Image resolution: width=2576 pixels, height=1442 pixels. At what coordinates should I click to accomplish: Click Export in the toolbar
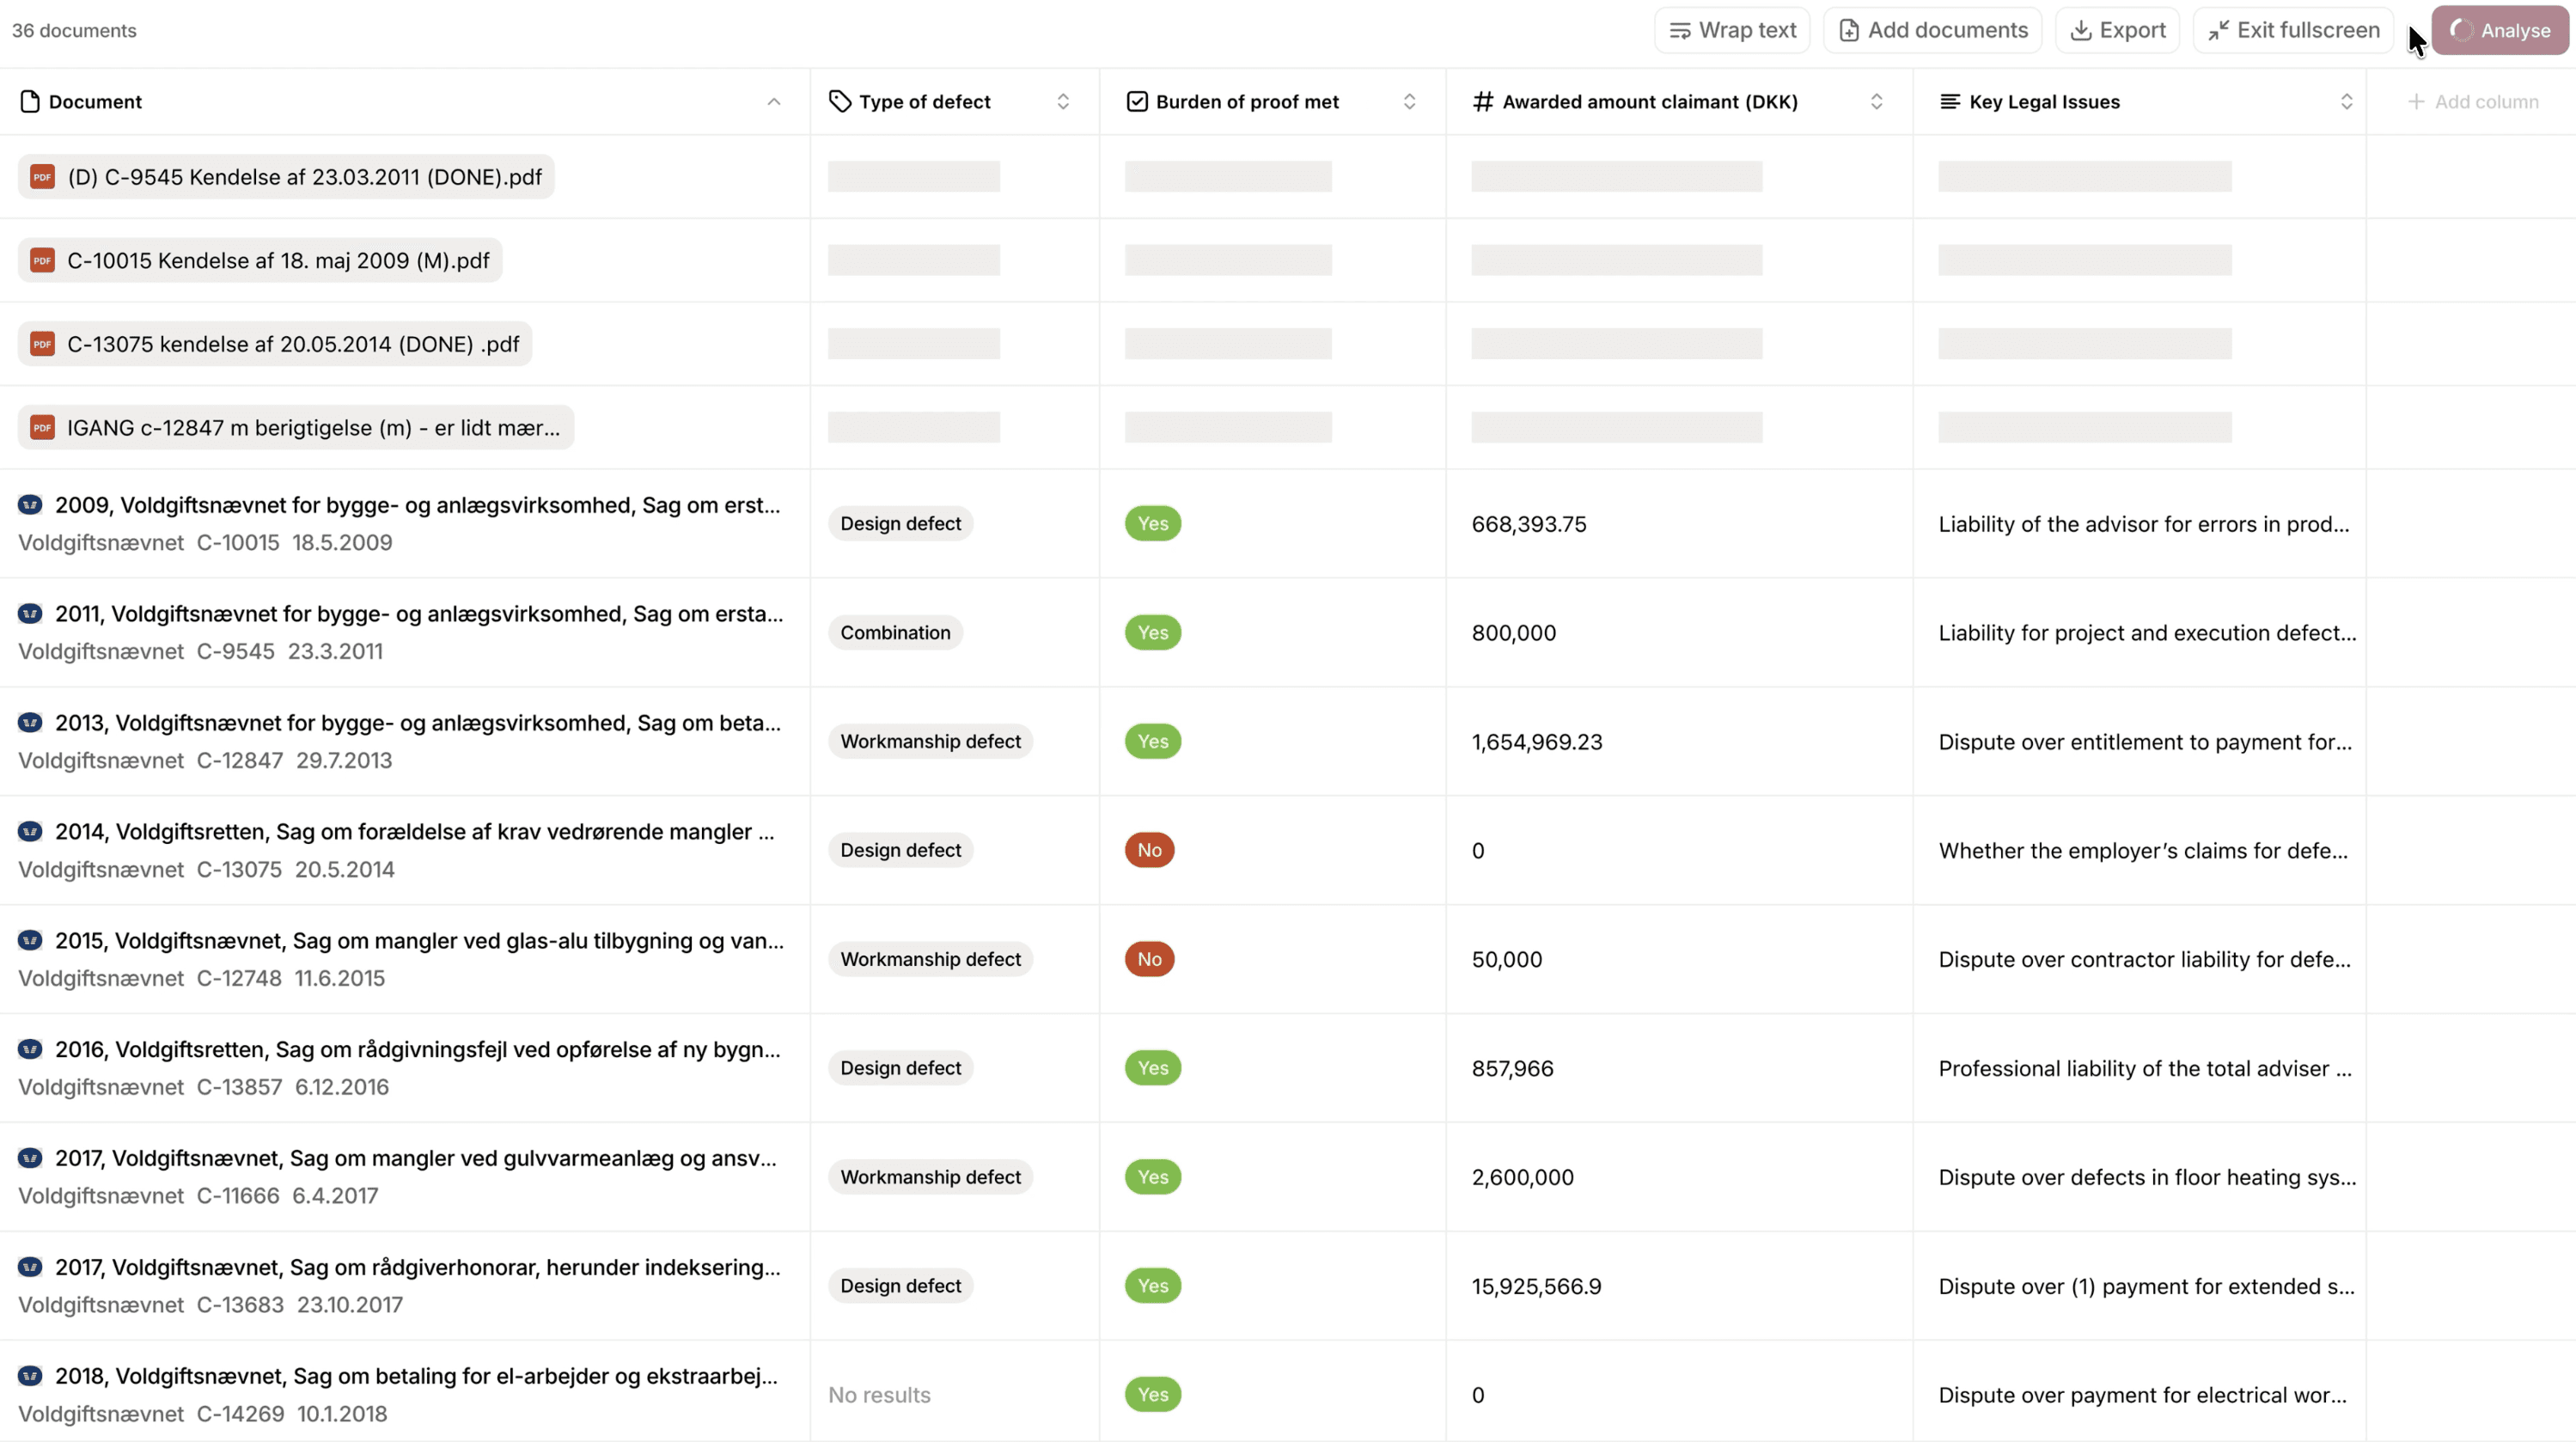[2117, 30]
